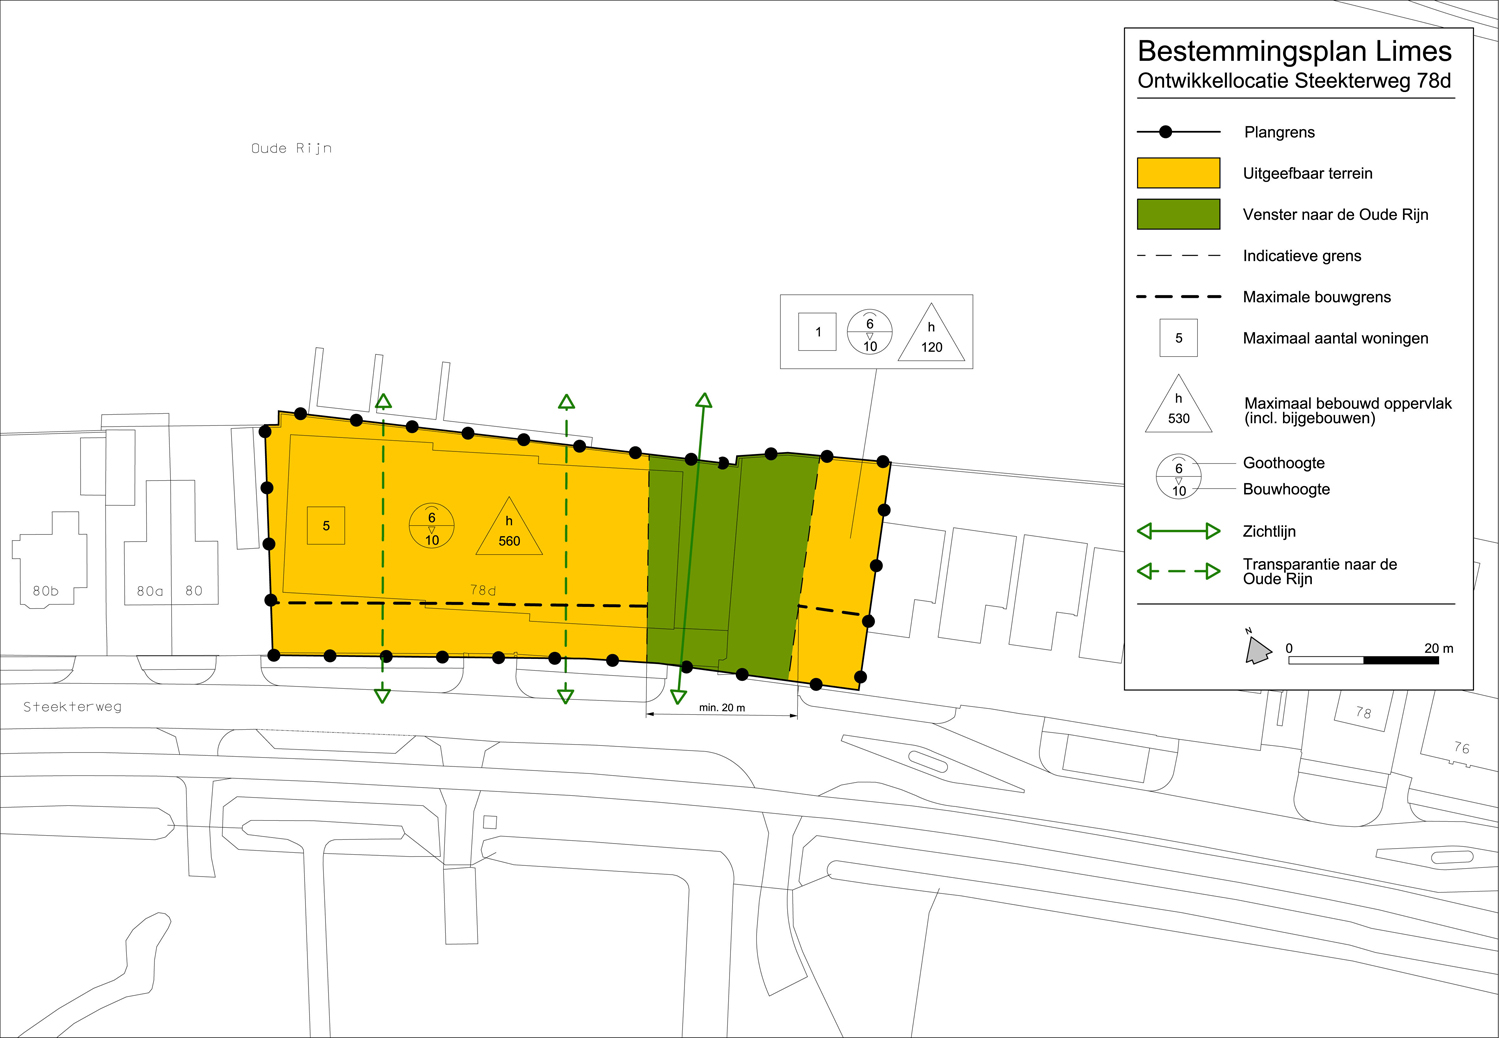Click the triangle labeled h 120 in callout box
1500x1038 pixels.
coord(931,333)
